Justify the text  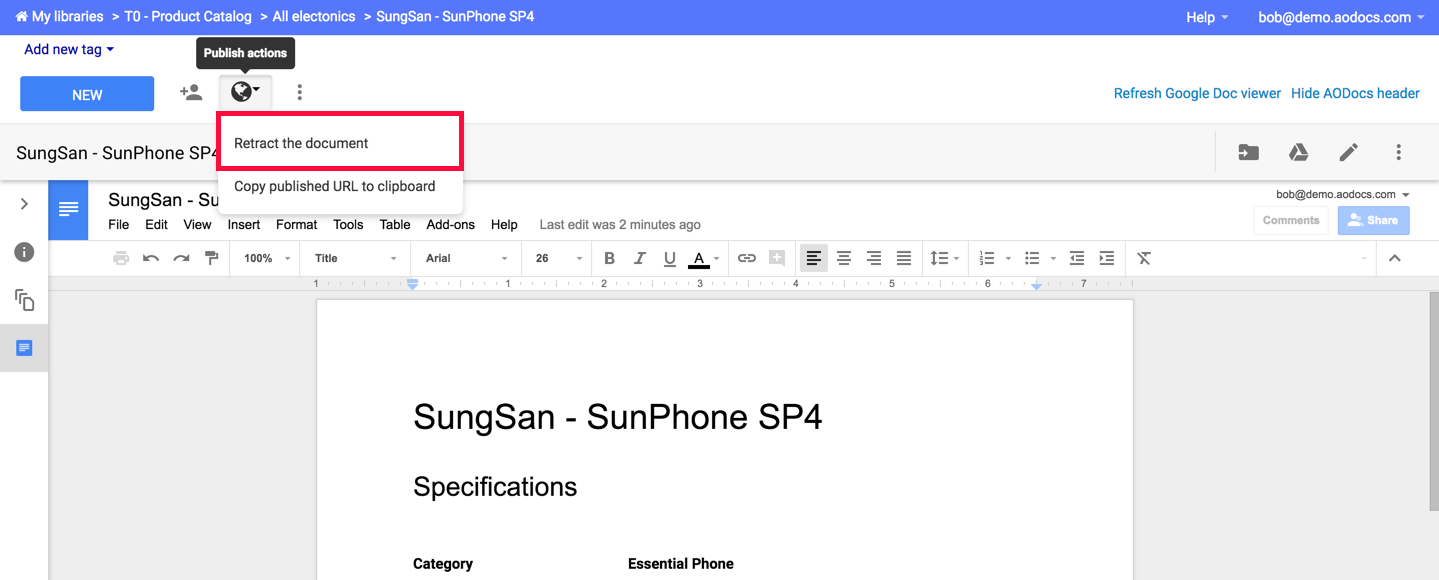(904, 258)
